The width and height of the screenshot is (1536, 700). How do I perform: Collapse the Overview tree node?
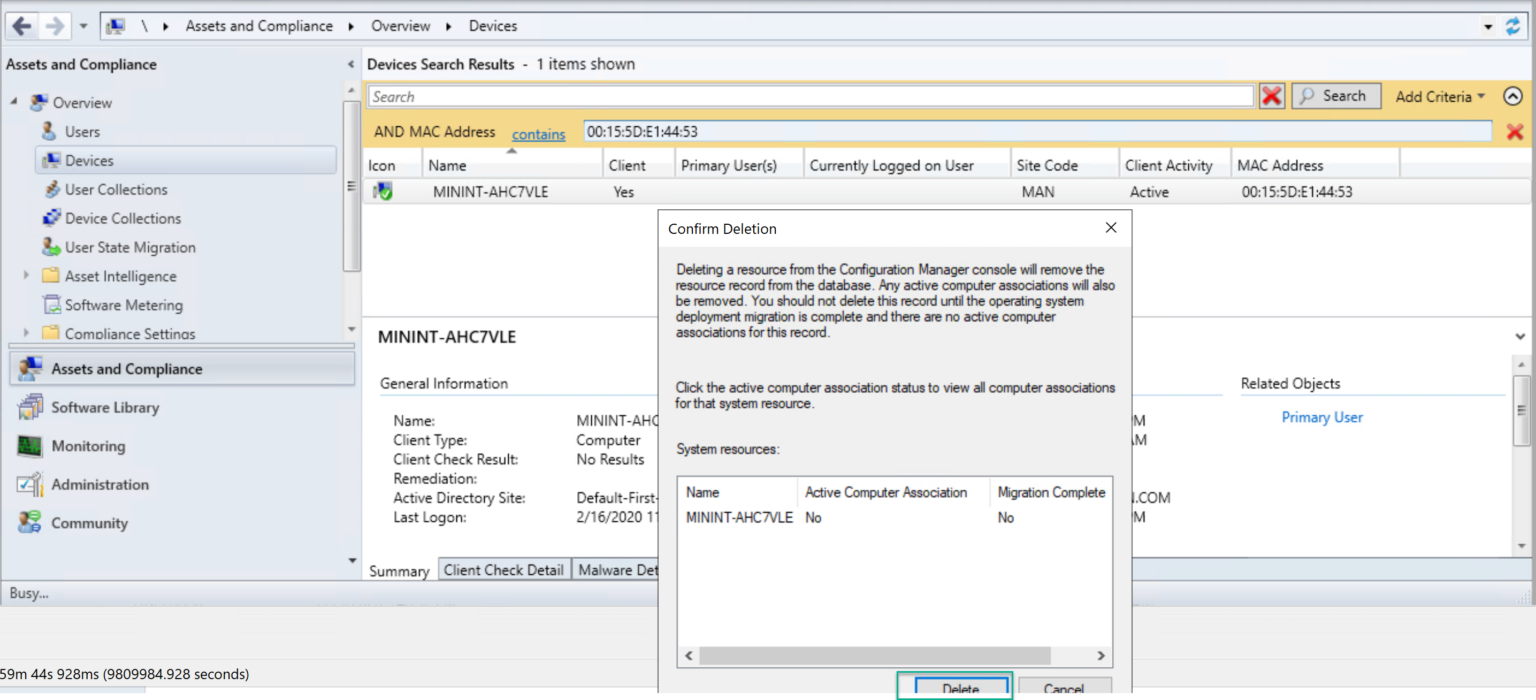click(14, 102)
